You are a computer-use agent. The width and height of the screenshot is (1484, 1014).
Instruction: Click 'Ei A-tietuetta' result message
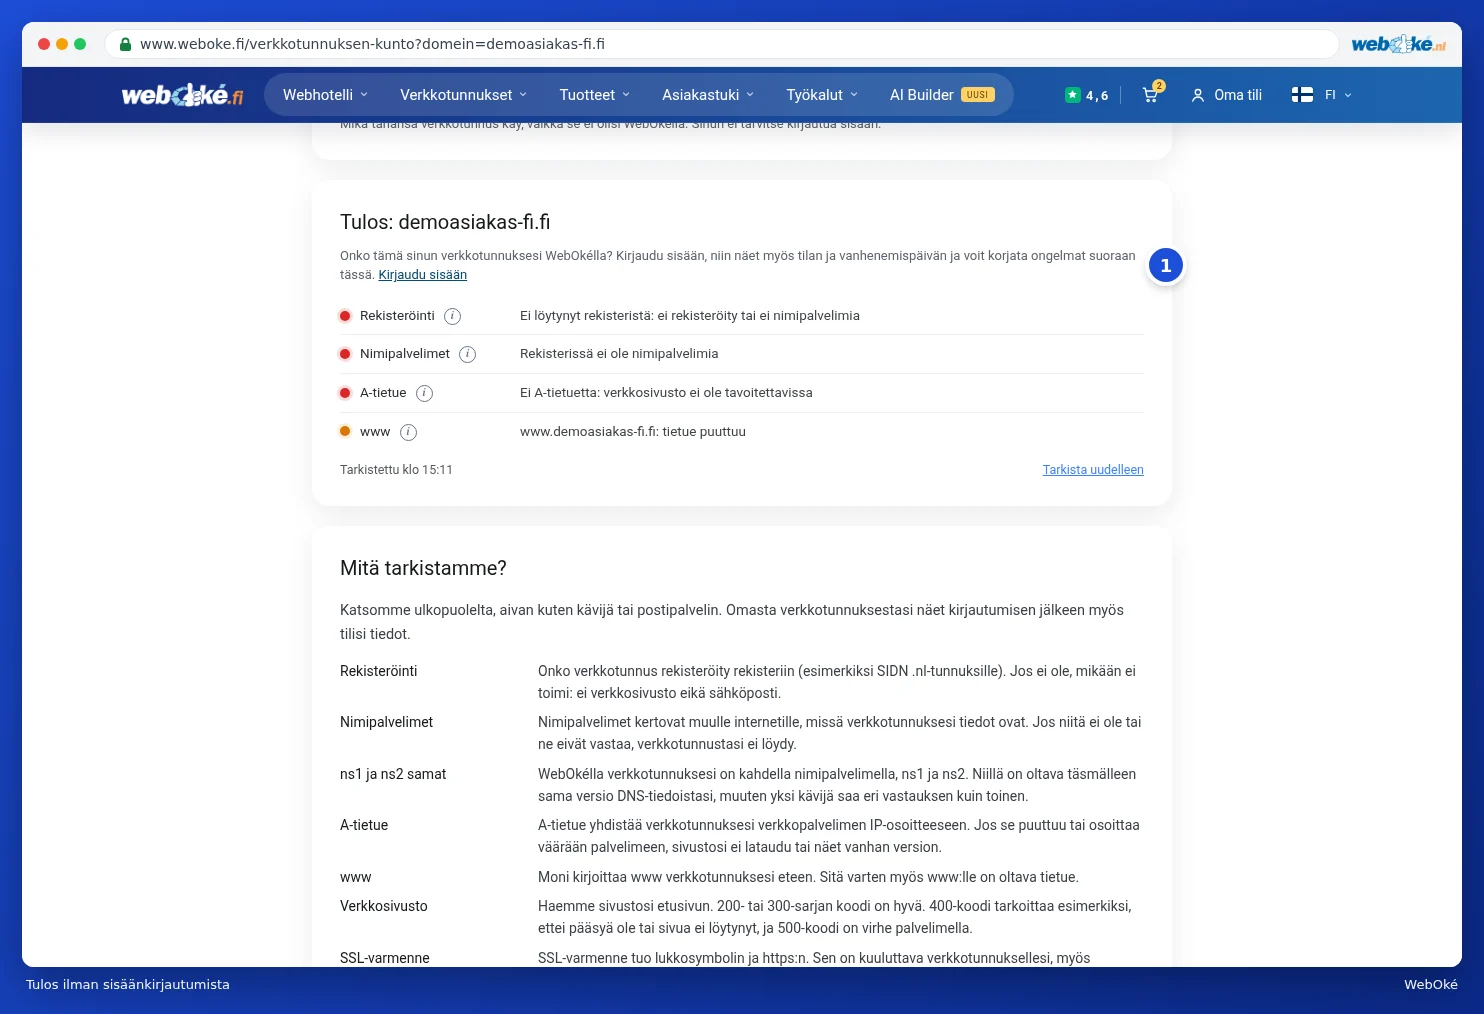point(666,393)
